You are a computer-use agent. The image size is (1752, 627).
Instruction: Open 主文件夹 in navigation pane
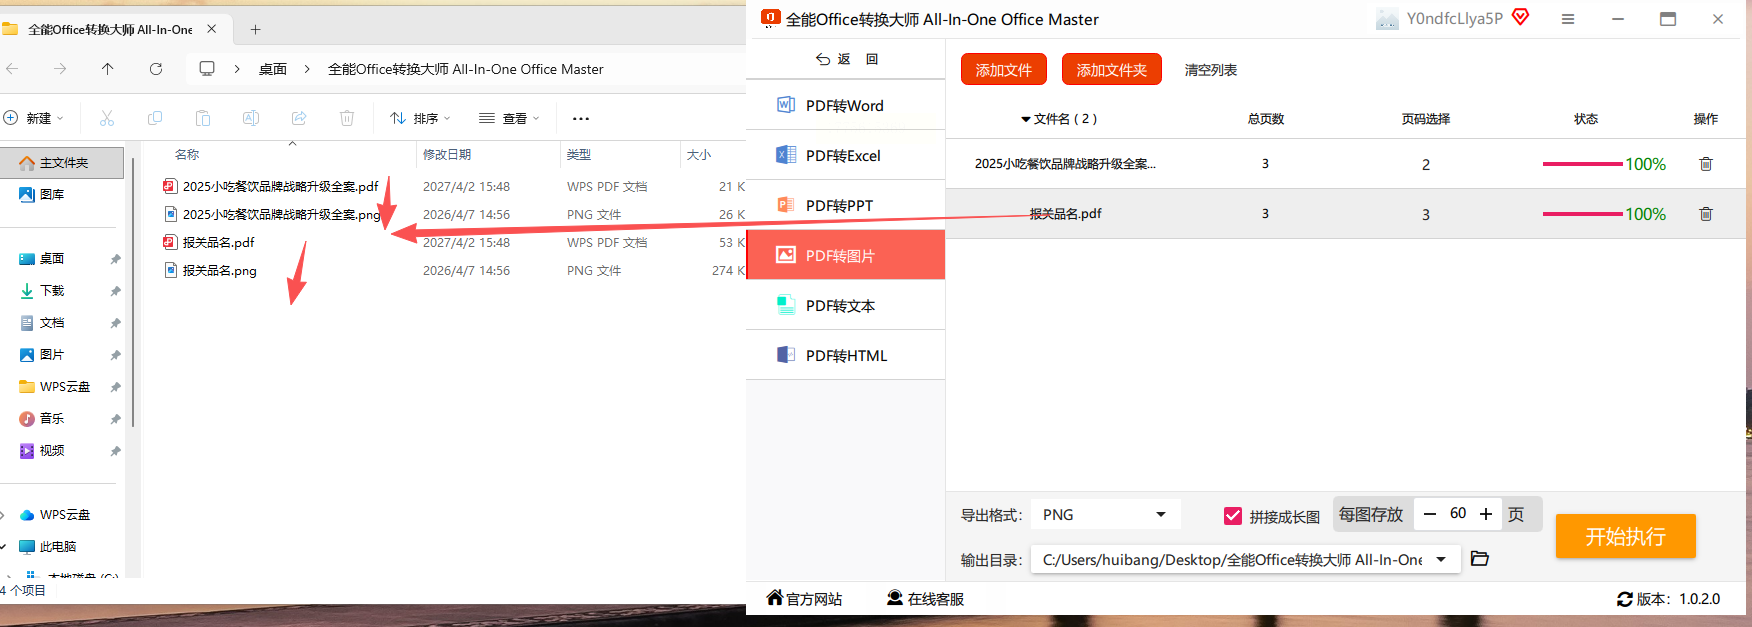tap(62, 162)
